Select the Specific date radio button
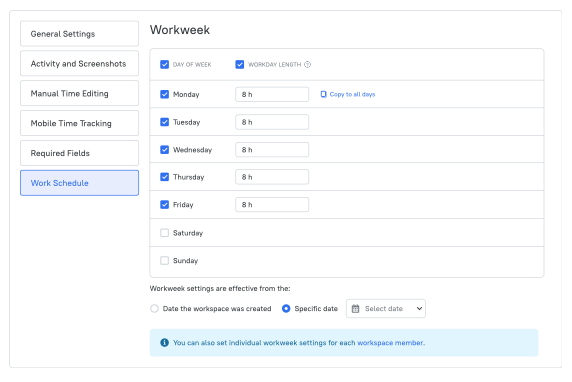The width and height of the screenshot is (572, 382). 286,309
